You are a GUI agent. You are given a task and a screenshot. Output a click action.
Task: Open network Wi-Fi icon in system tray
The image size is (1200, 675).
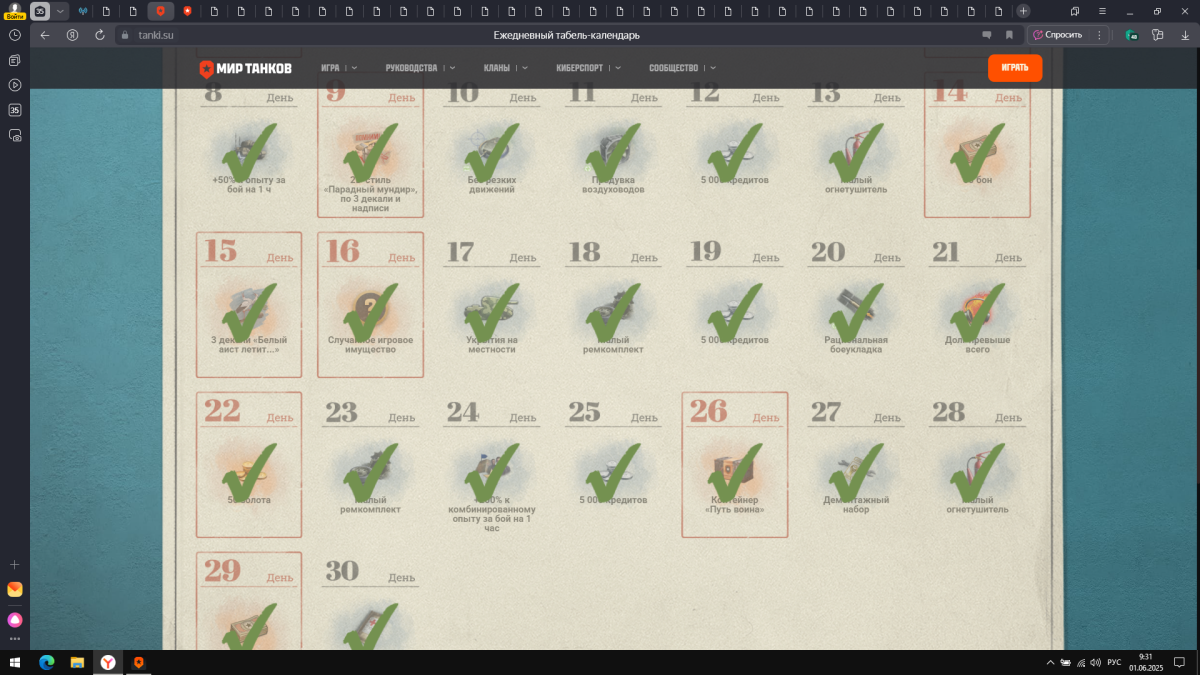click(x=1080, y=662)
